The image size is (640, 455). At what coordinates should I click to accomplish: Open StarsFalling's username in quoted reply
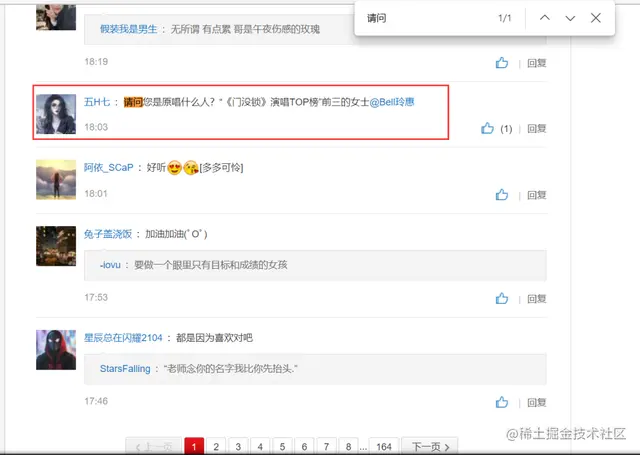pos(125,369)
